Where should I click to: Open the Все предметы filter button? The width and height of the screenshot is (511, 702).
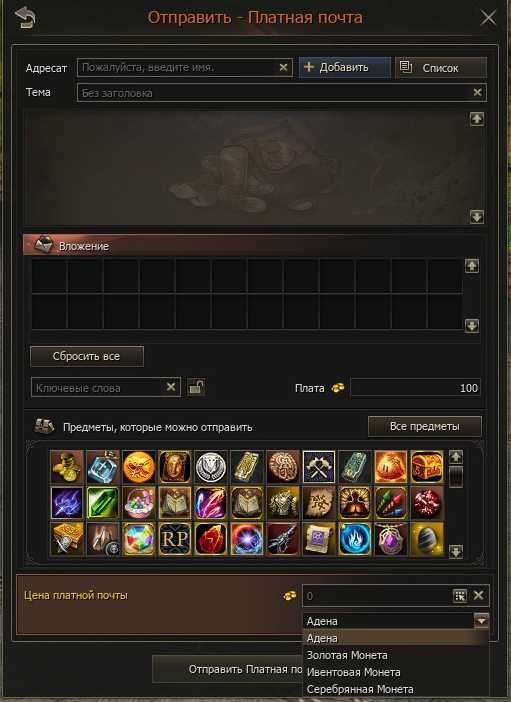coord(425,426)
